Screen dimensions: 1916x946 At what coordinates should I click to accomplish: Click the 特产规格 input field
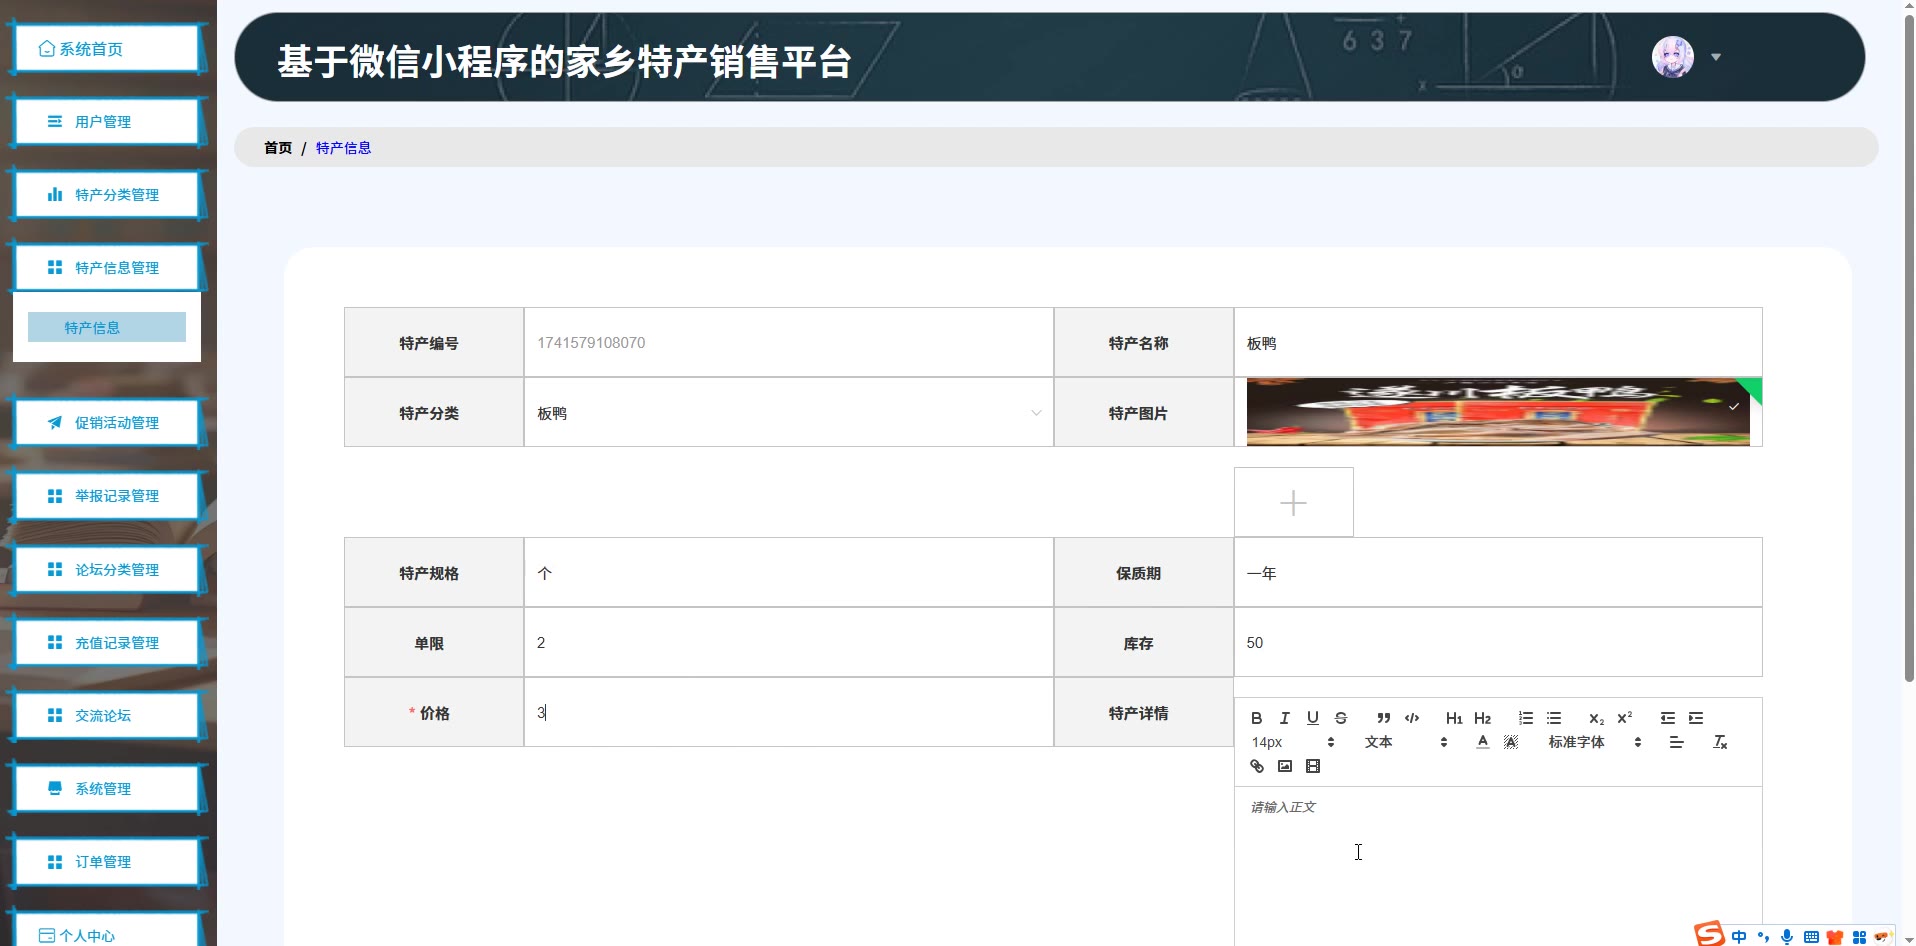tap(789, 572)
